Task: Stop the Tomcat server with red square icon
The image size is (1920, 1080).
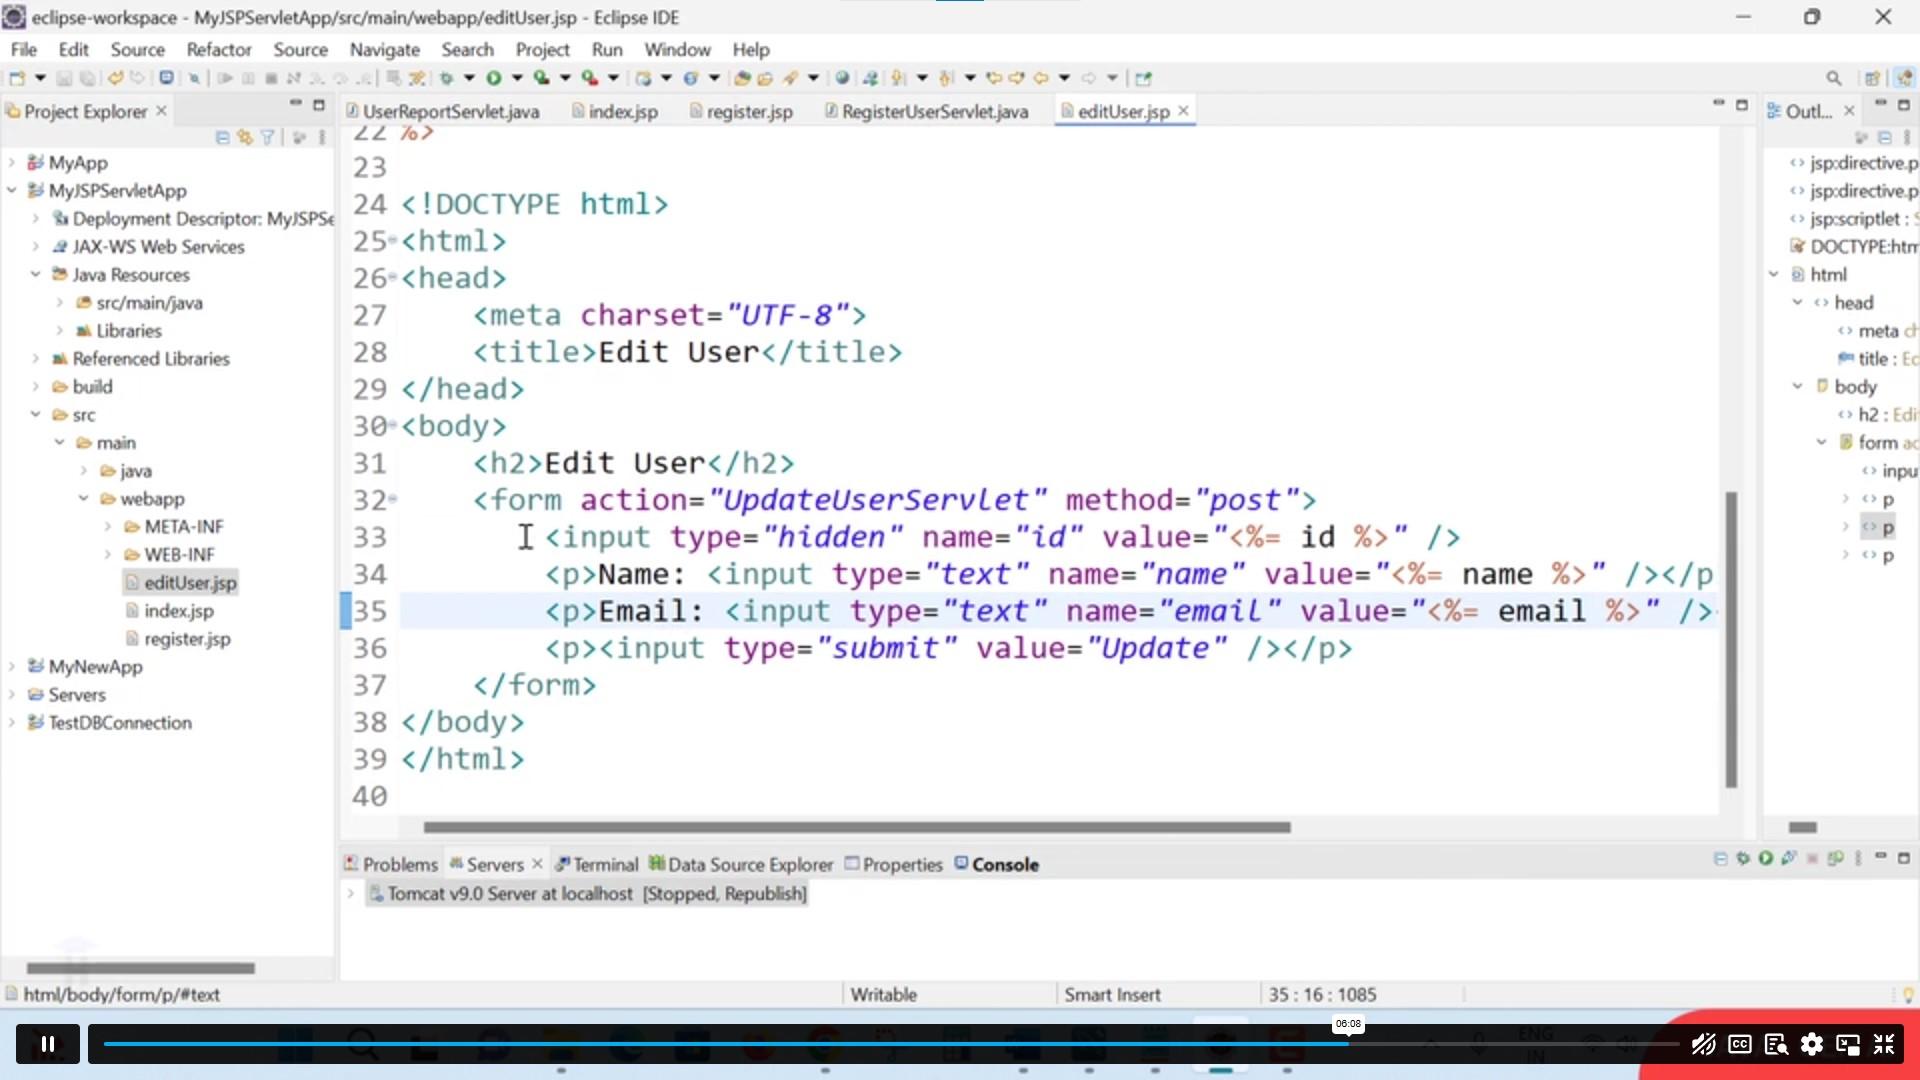Action: tap(1813, 858)
